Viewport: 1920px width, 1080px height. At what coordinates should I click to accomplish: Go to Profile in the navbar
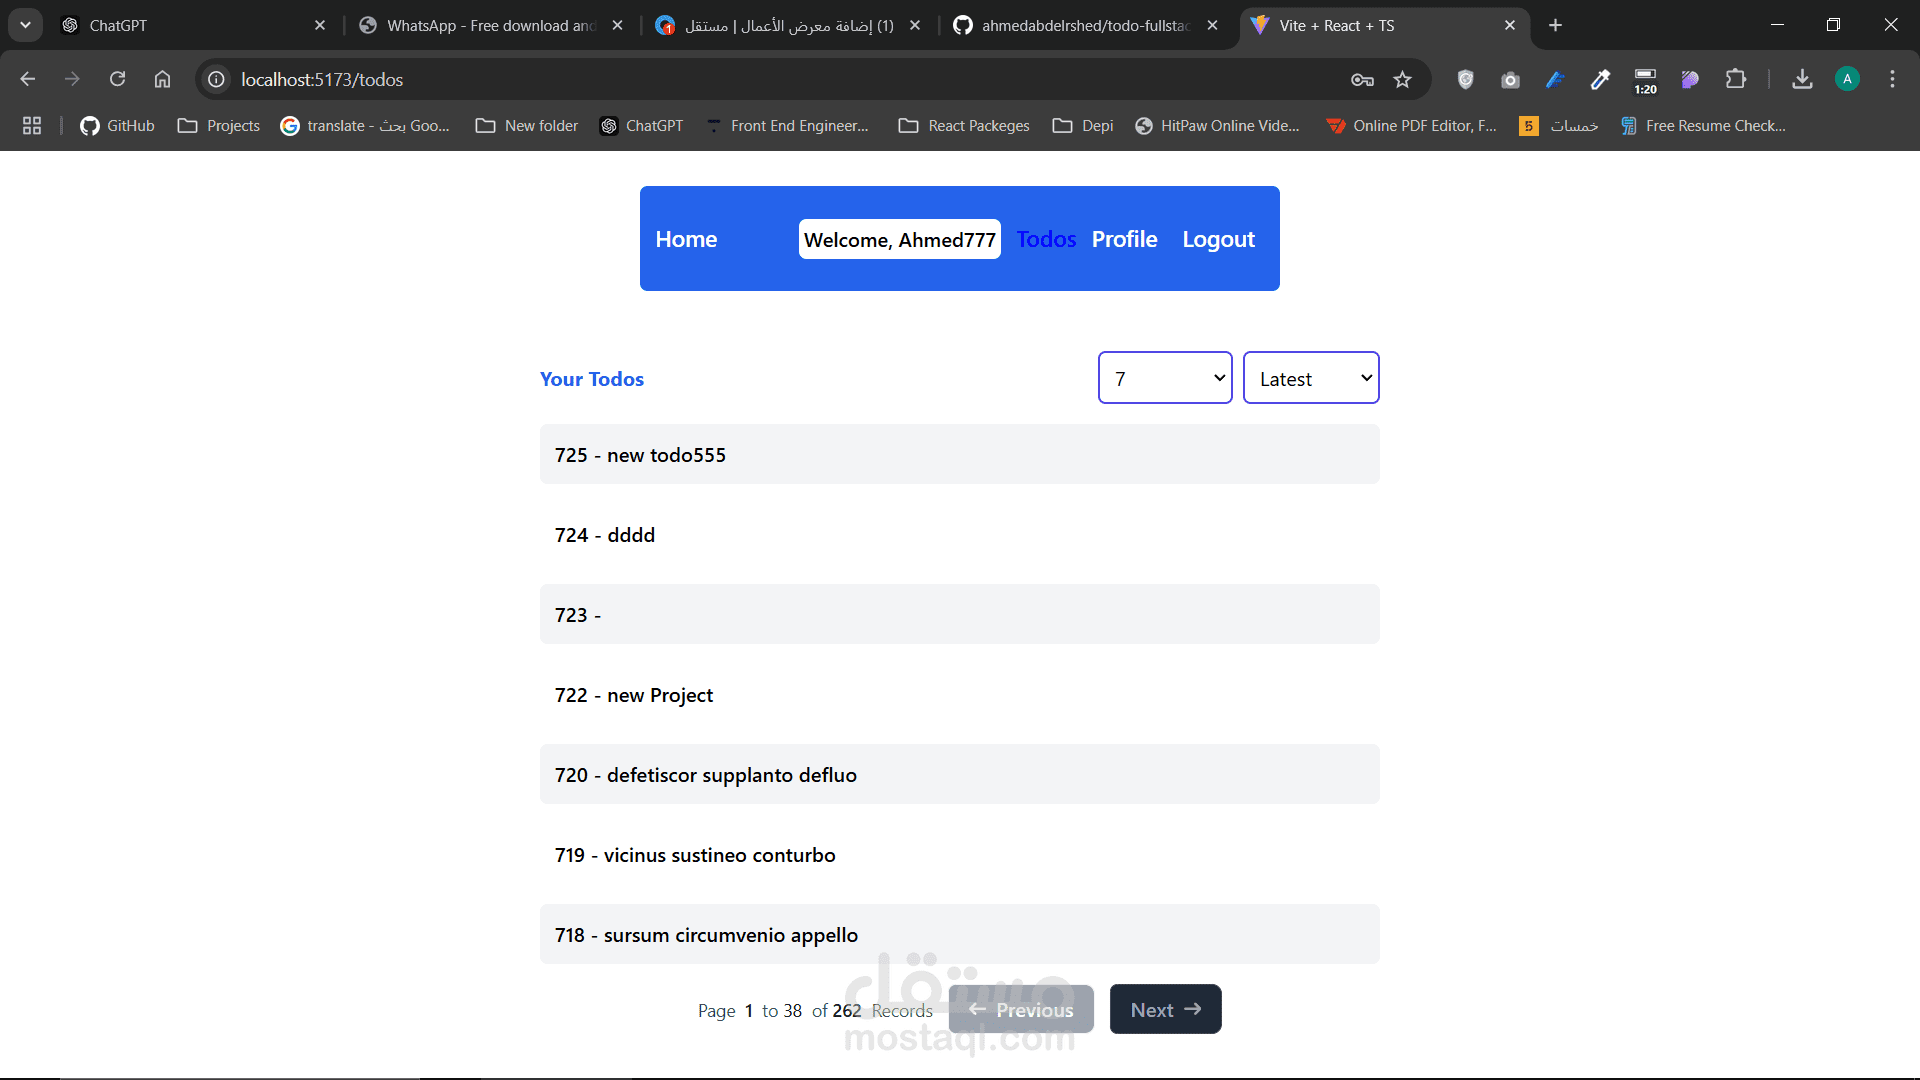[x=1124, y=239]
